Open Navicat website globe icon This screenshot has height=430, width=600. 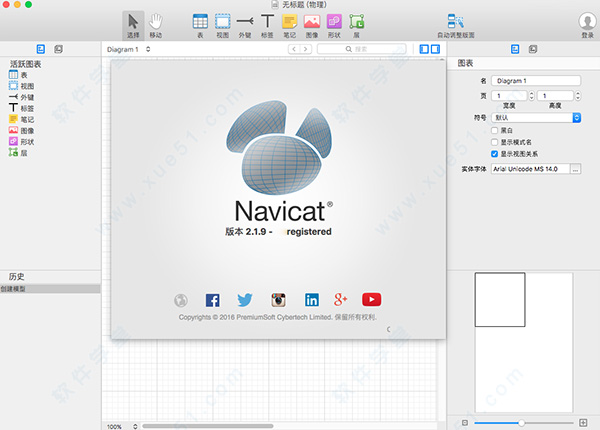[x=181, y=300]
